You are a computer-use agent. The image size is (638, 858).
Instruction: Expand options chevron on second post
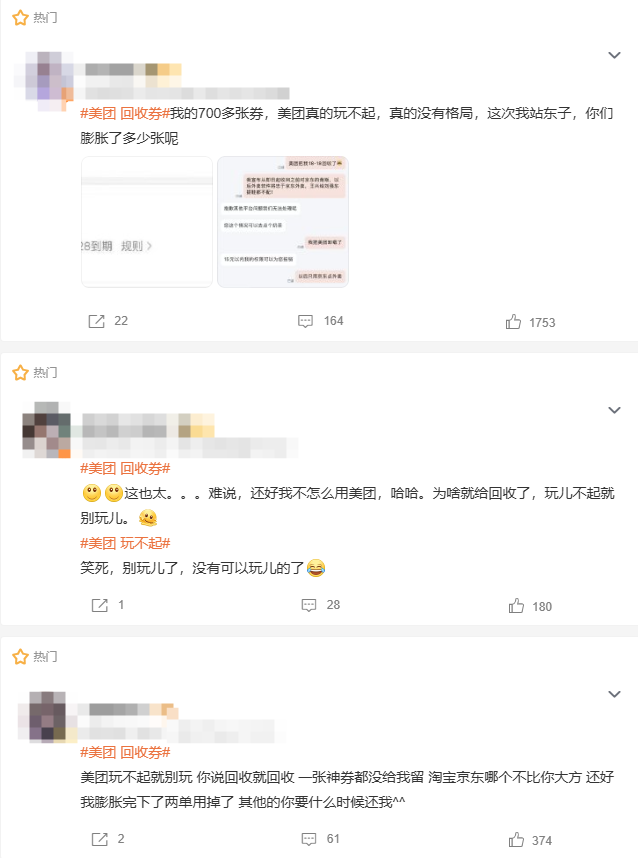click(614, 410)
